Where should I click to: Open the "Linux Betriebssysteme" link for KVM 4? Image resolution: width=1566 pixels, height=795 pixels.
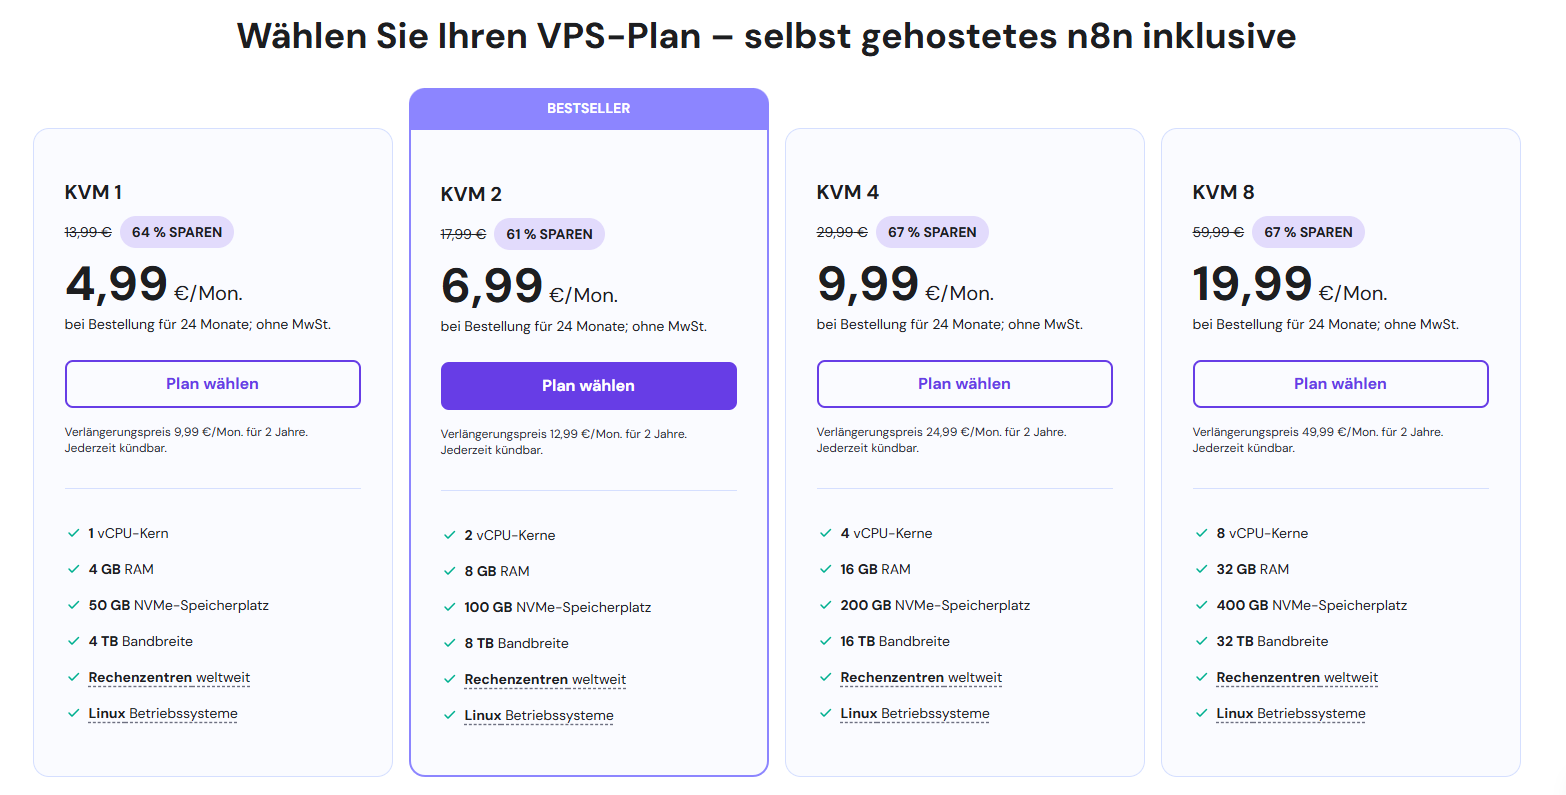[914, 713]
